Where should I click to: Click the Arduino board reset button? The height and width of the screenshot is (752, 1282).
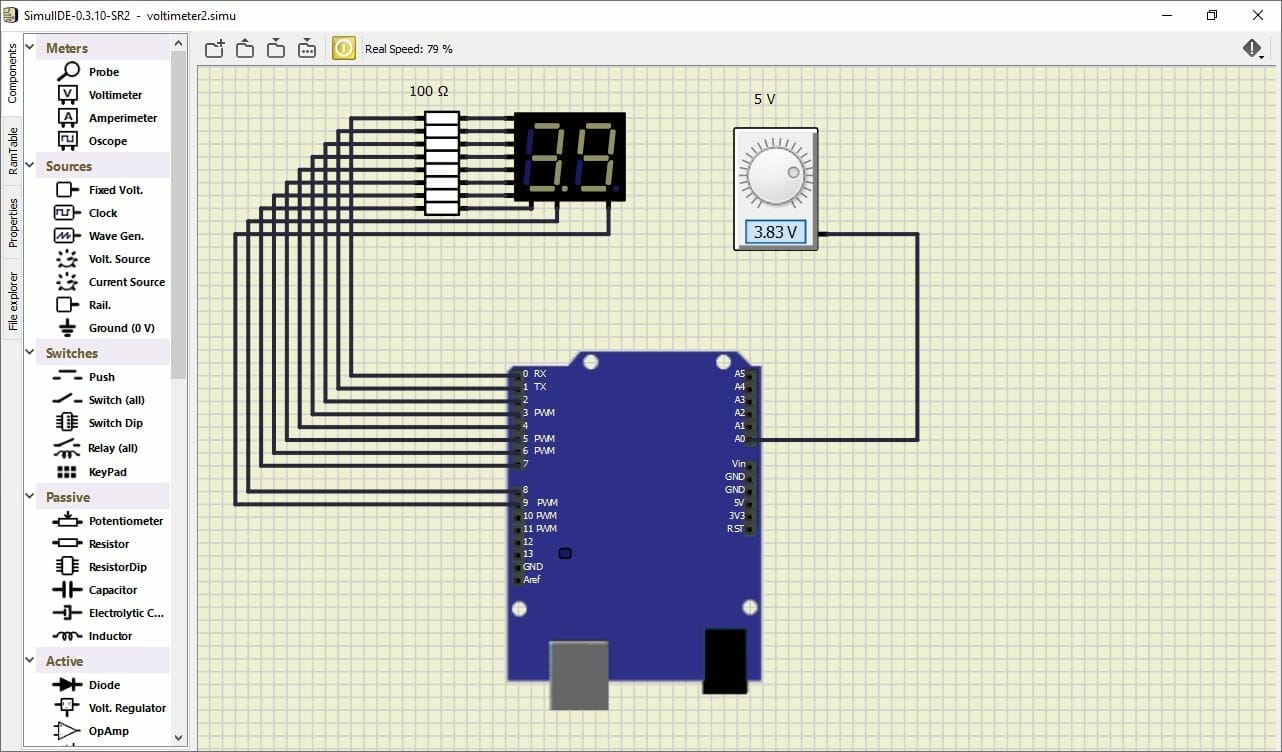565,553
